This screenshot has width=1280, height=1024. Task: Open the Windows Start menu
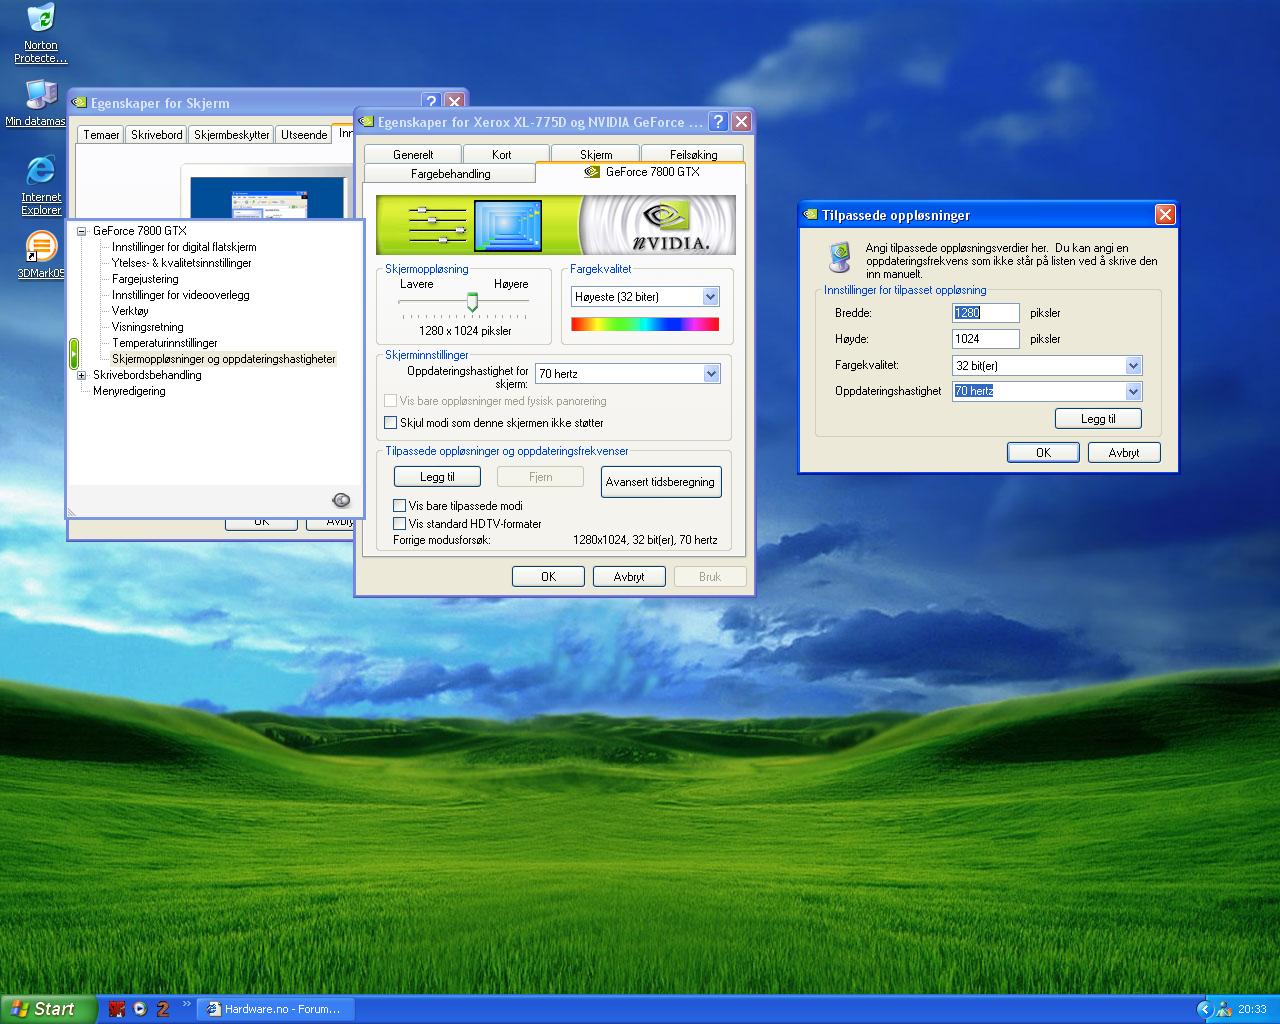(x=48, y=1009)
